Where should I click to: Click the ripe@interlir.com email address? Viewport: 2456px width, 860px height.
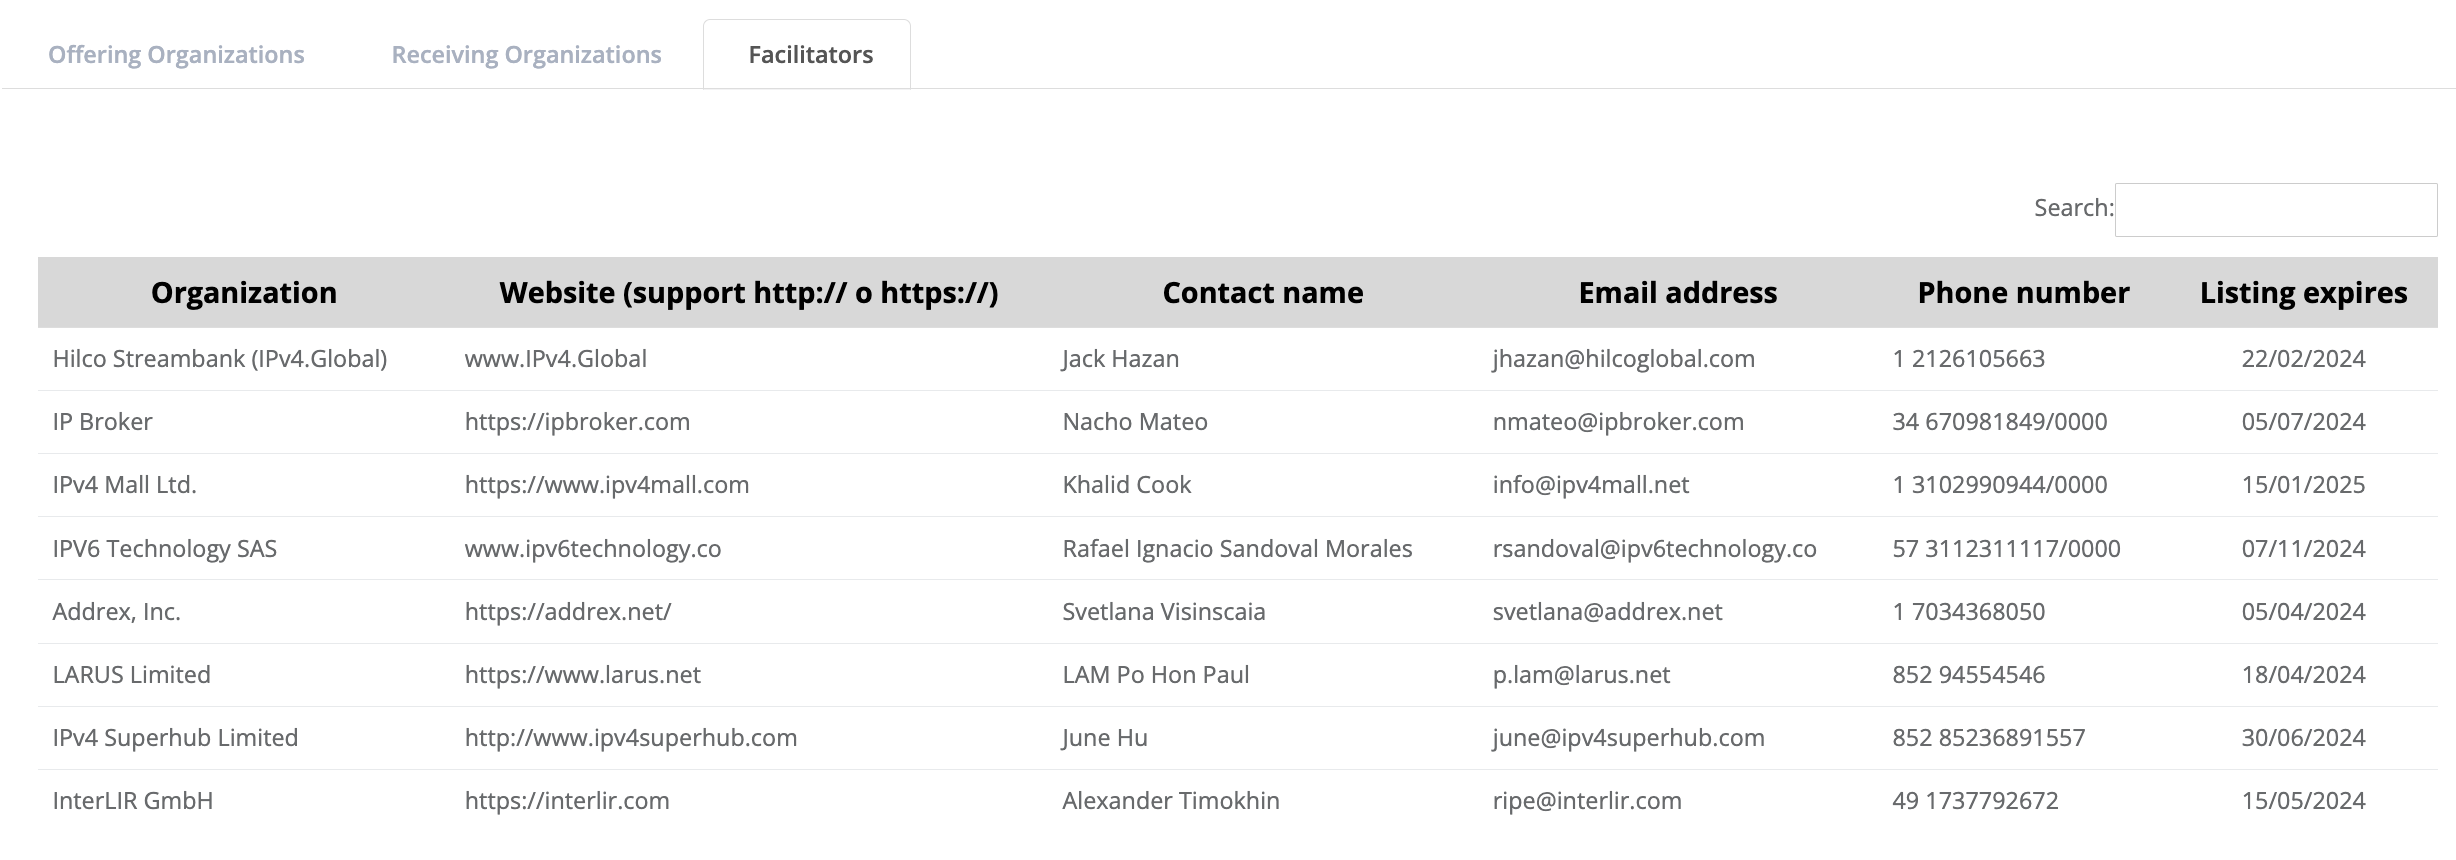click(1587, 801)
